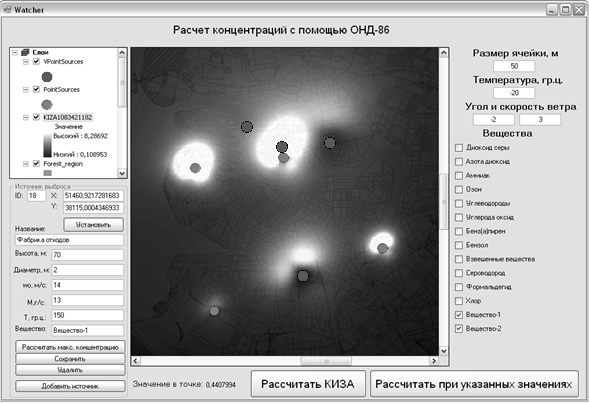Viewport: 589px width, 403px height.
Task: Click the Размер ячейки input field
Action: pyautogui.click(x=514, y=66)
